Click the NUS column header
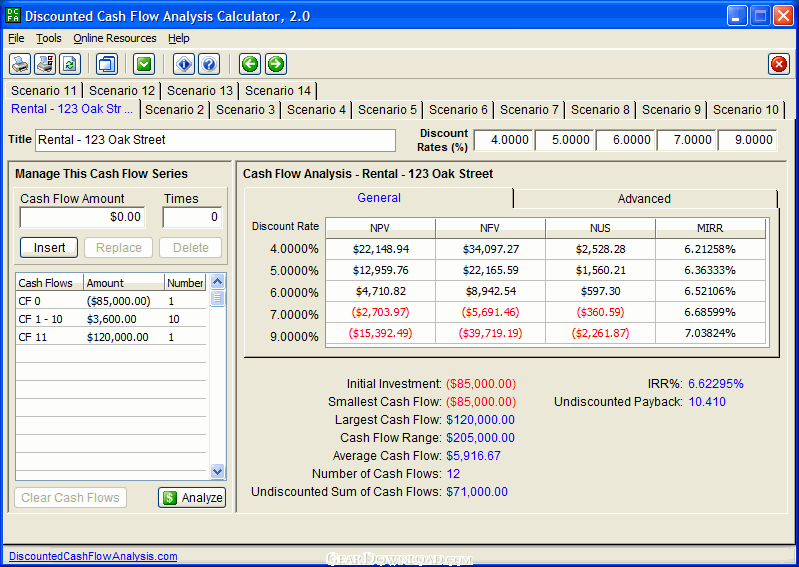 point(600,228)
